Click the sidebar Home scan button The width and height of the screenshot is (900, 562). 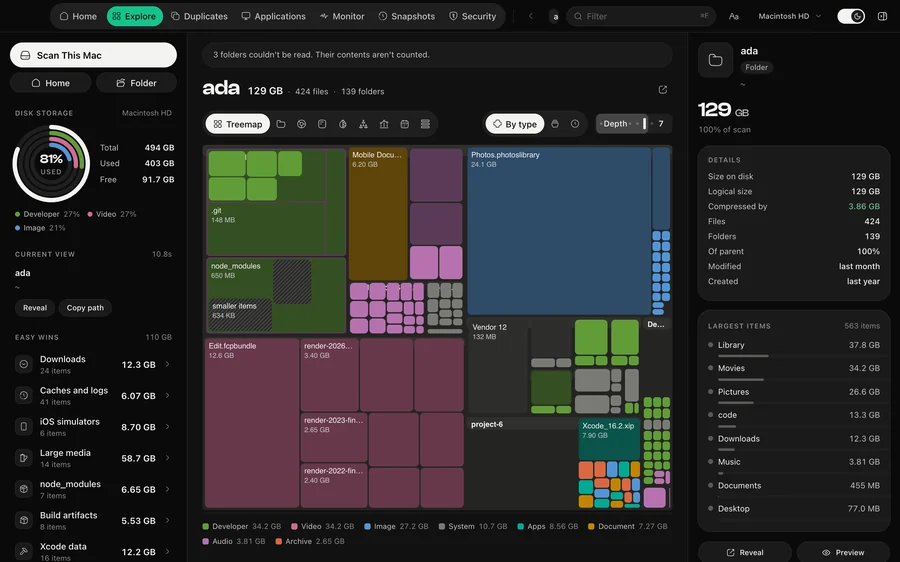click(x=51, y=83)
